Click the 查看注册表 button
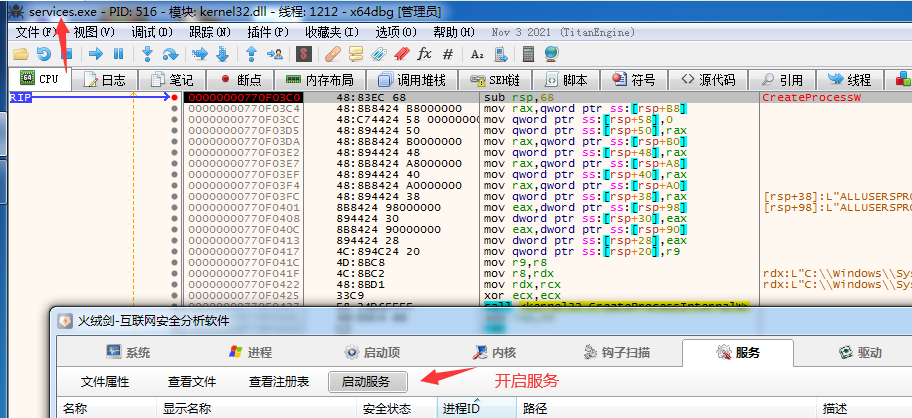912x418 pixels. [x=279, y=382]
